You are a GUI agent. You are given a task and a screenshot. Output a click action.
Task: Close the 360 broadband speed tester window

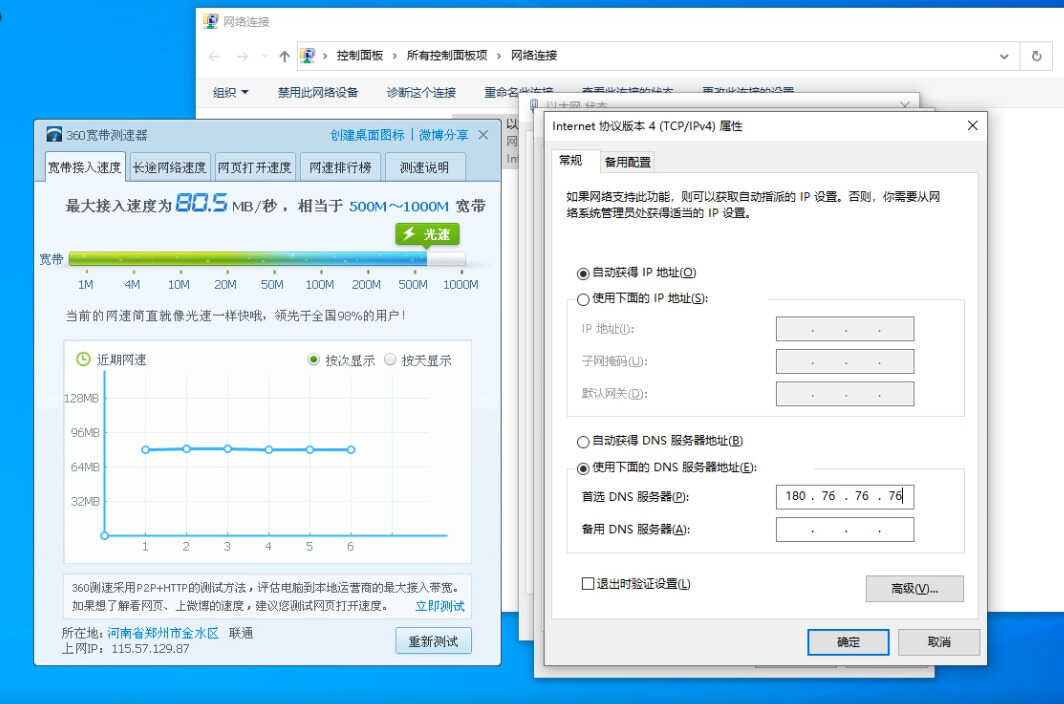coord(484,135)
